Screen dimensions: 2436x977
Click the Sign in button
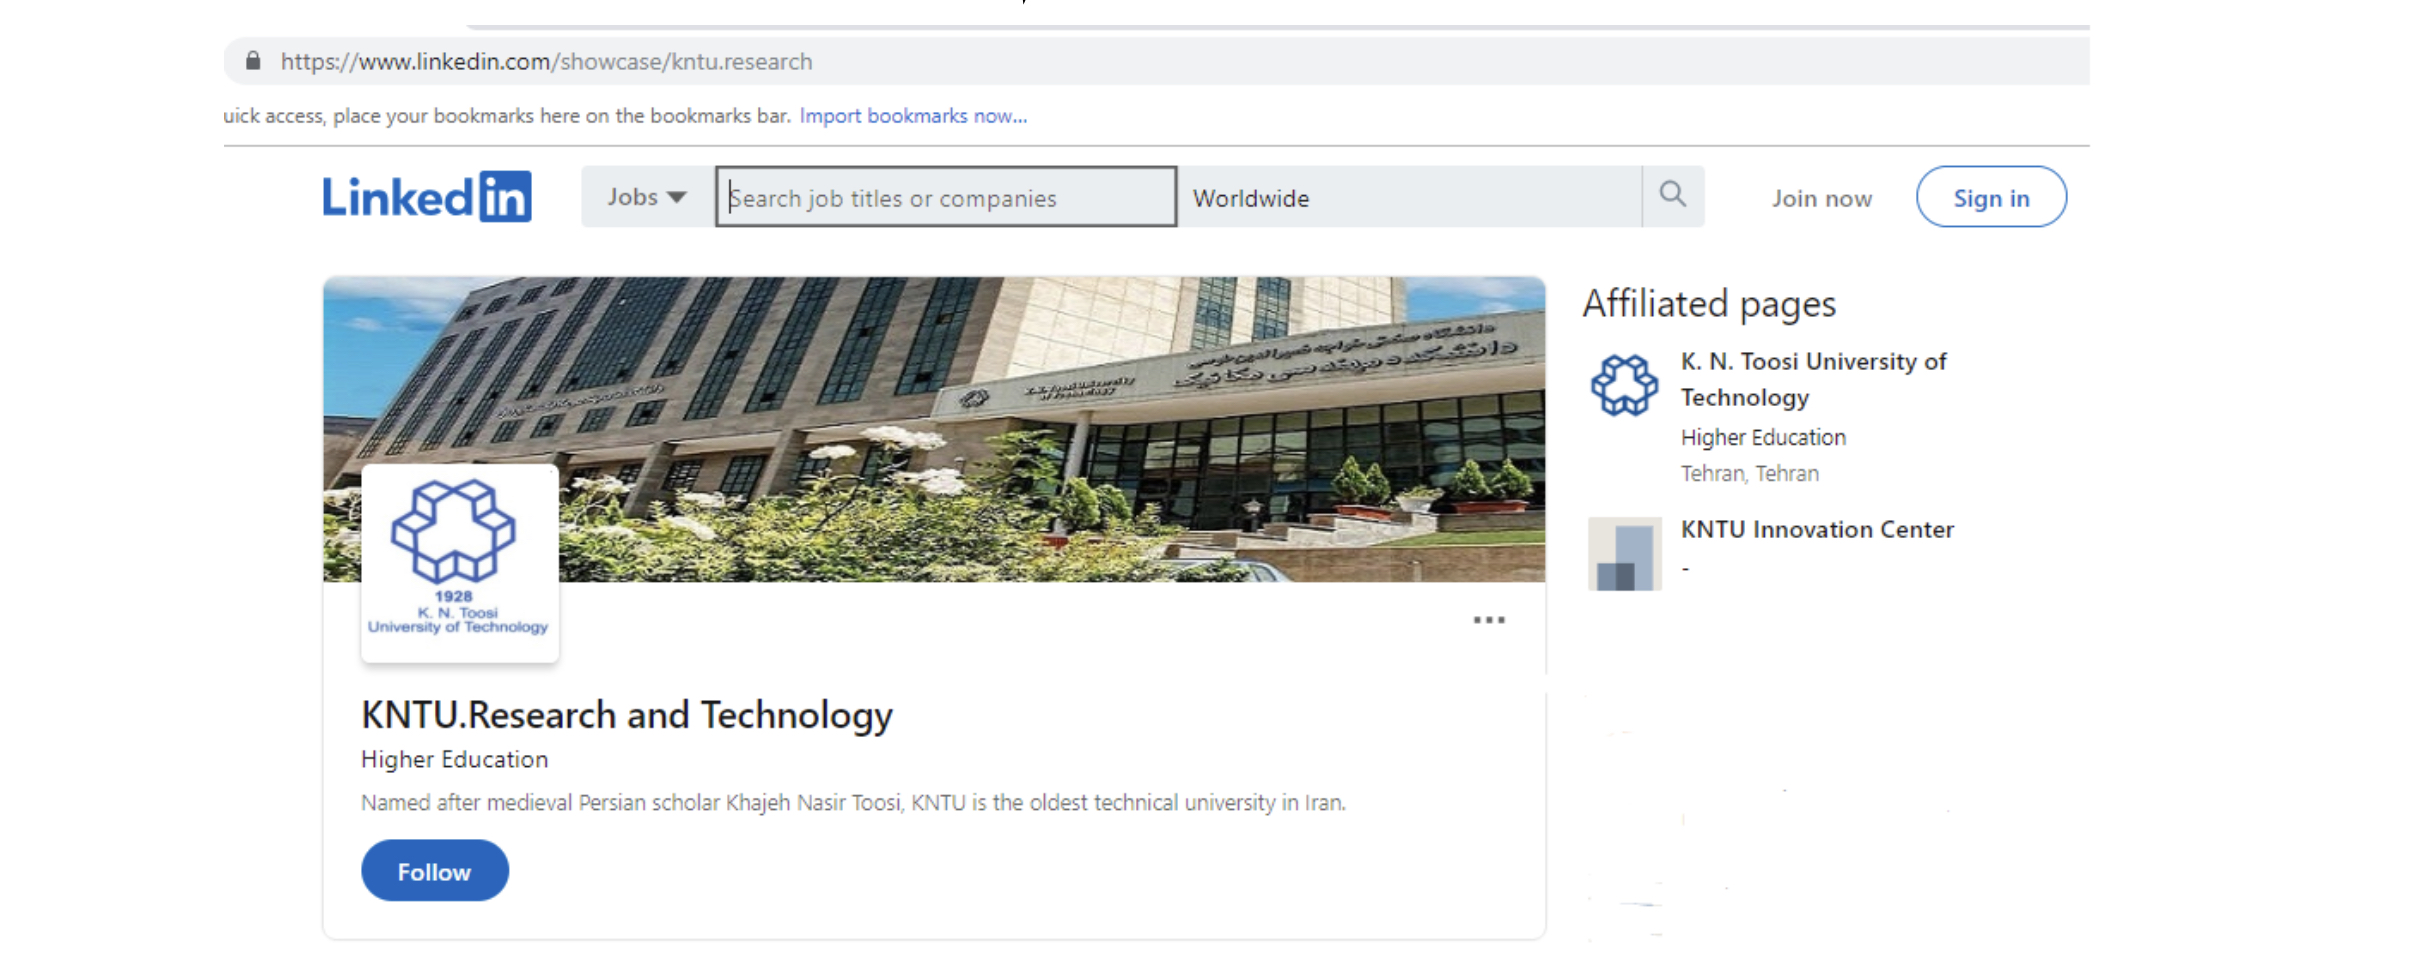(1990, 198)
